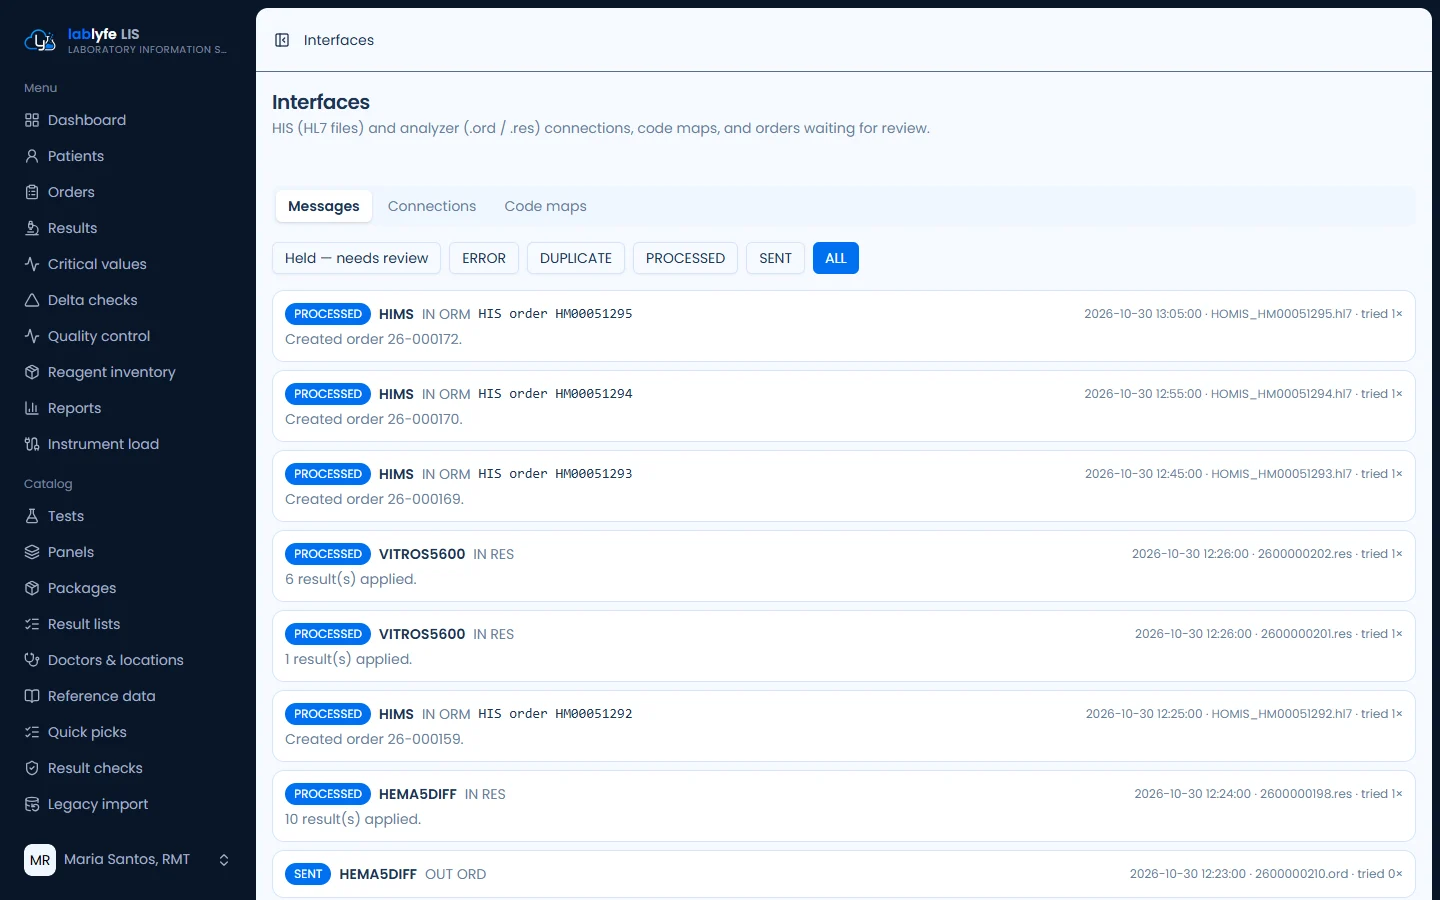Click the Instrument load icon

coord(32,444)
